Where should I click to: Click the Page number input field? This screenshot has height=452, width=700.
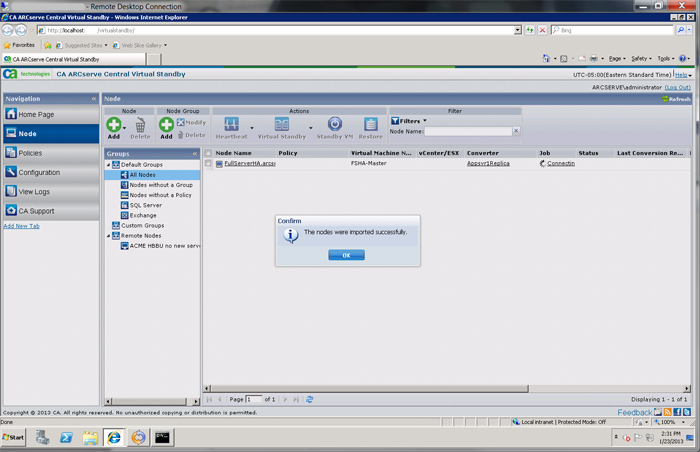pyautogui.click(x=254, y=399)
